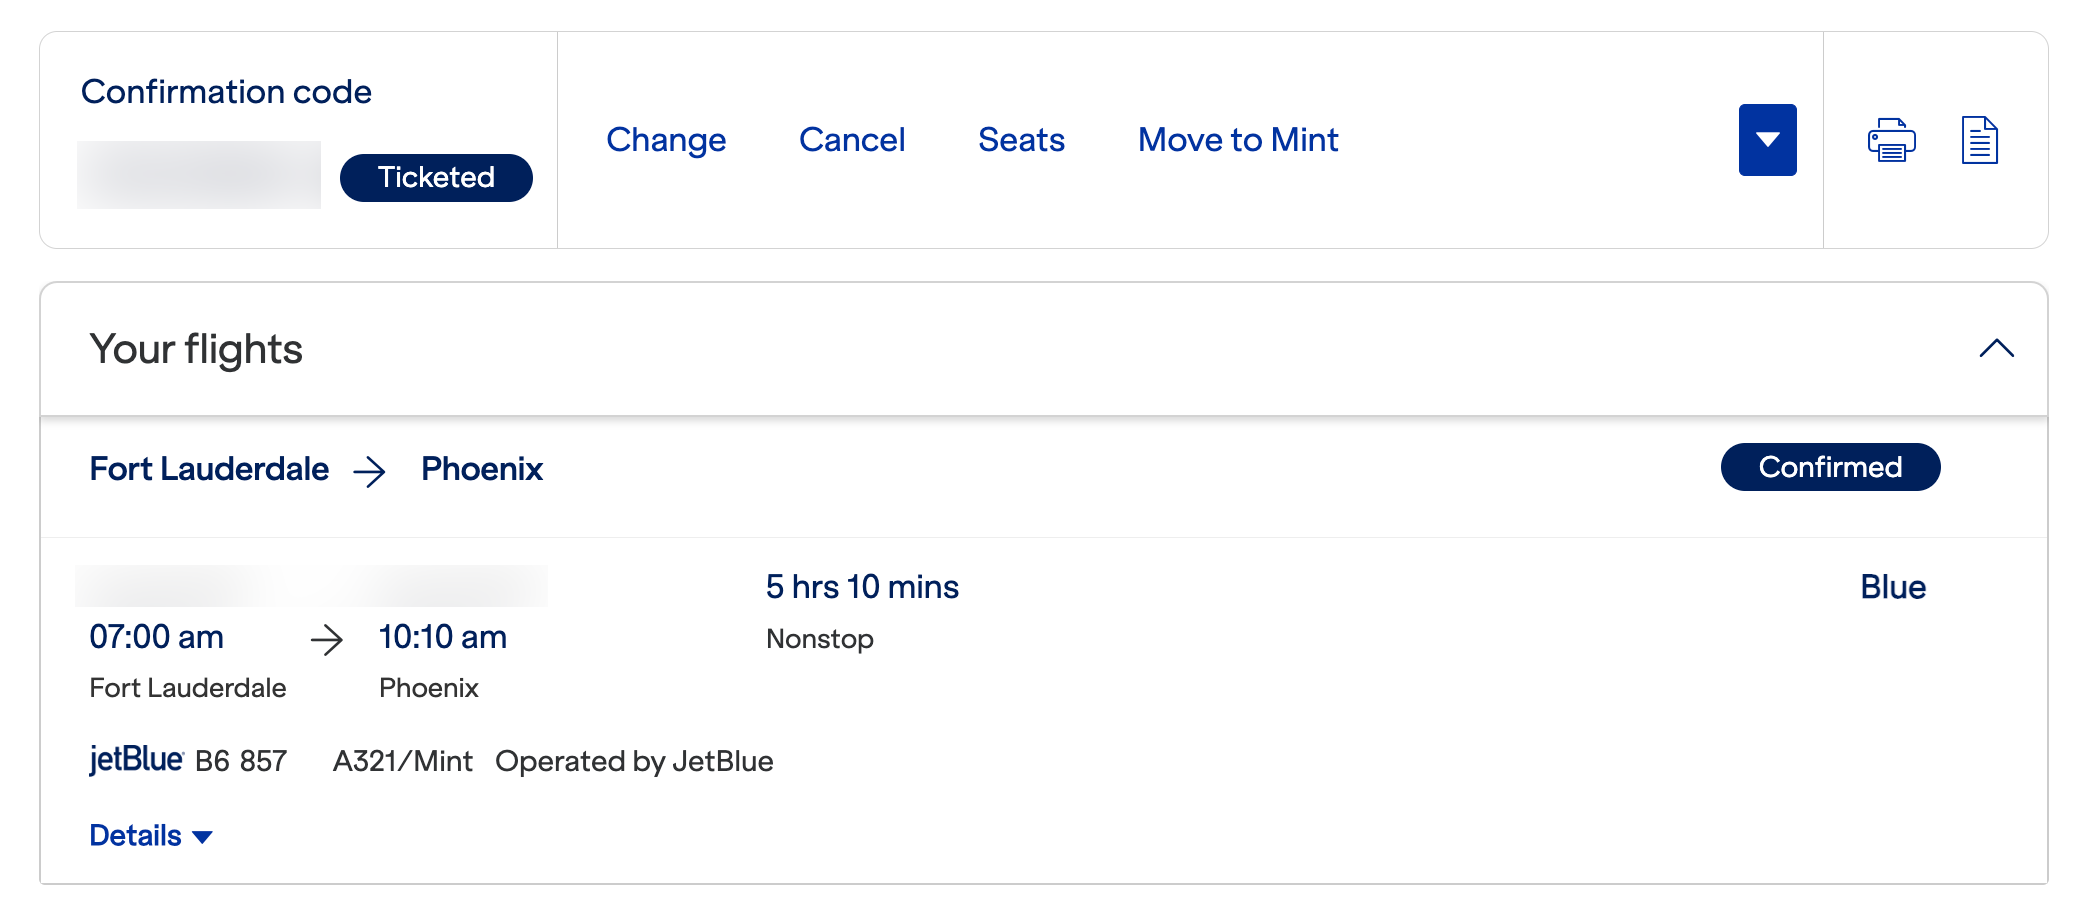
Task: Click the Change link
Action: point(666,140)
